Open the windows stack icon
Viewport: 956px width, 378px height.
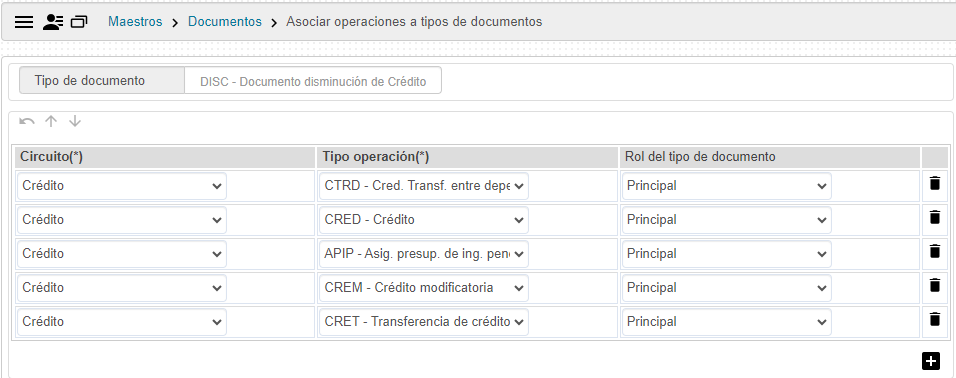tap(79, 22)
